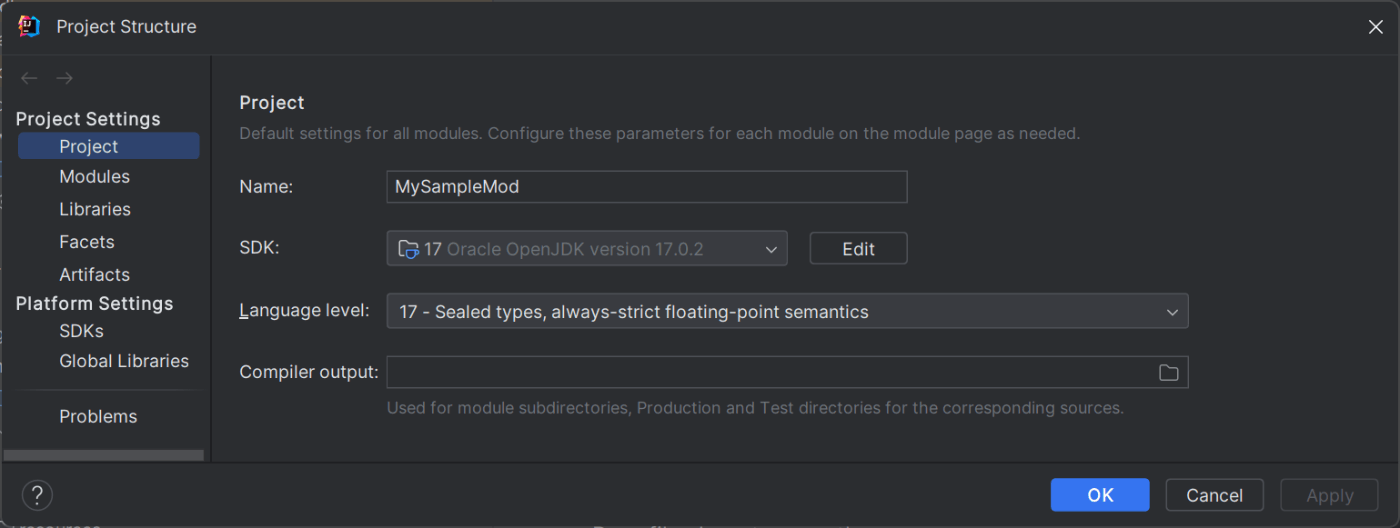Open the SDK combo box showing OpenJDK 17
This screenshot has width=1400, height=528.
[x=587, y=249]
